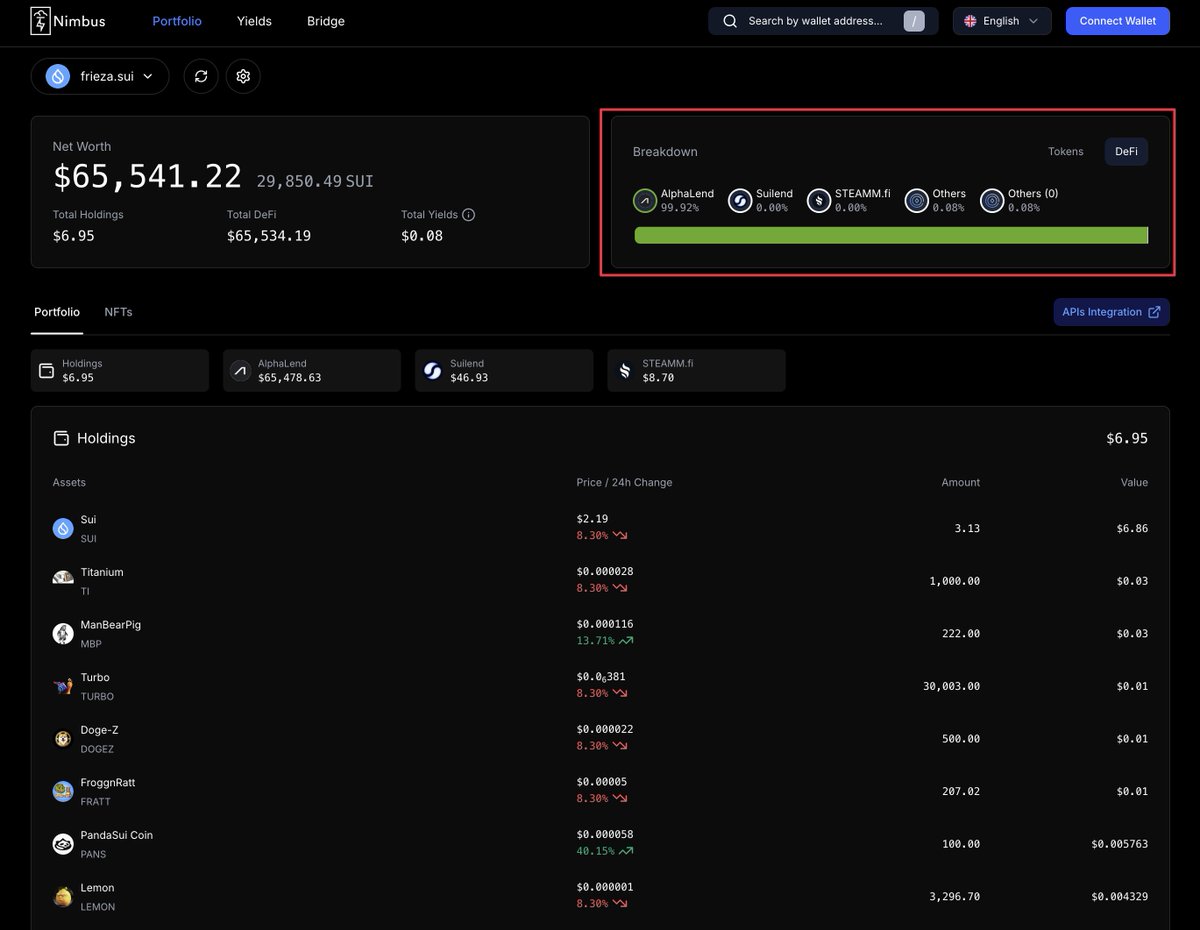
Task: Switch Breakdown view to Tokens
Action: click(x=1065, y=152)
